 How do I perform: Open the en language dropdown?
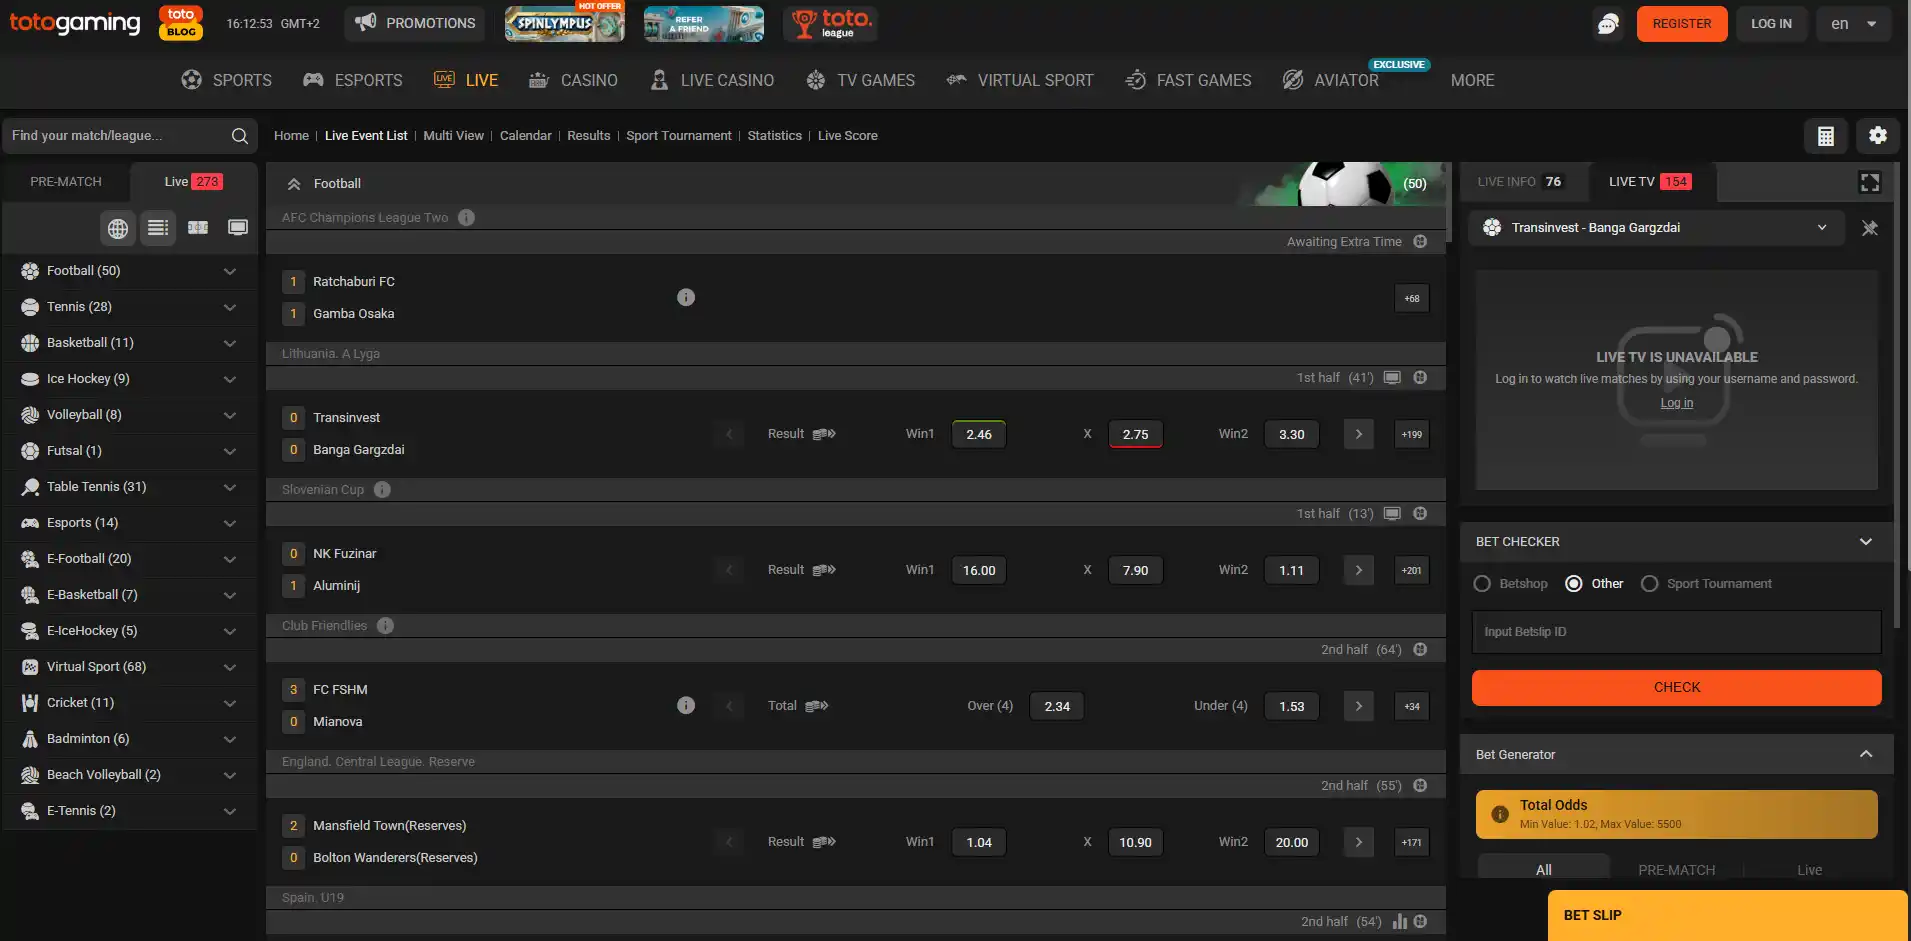1854,24
